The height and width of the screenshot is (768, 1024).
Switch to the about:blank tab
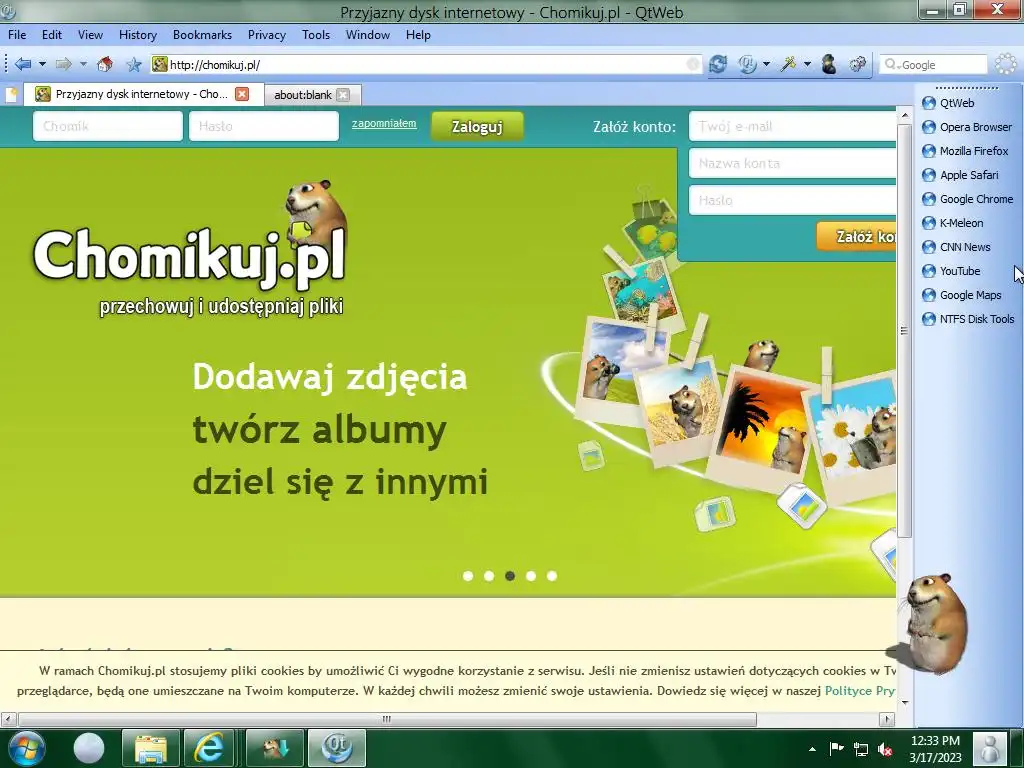(303, 95)
